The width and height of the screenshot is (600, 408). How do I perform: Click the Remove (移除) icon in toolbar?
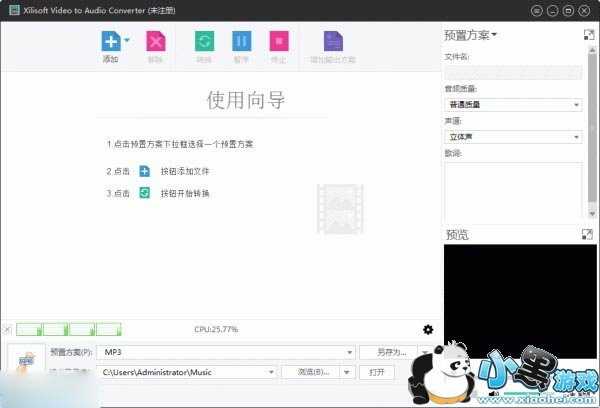[x=155, y=42]
